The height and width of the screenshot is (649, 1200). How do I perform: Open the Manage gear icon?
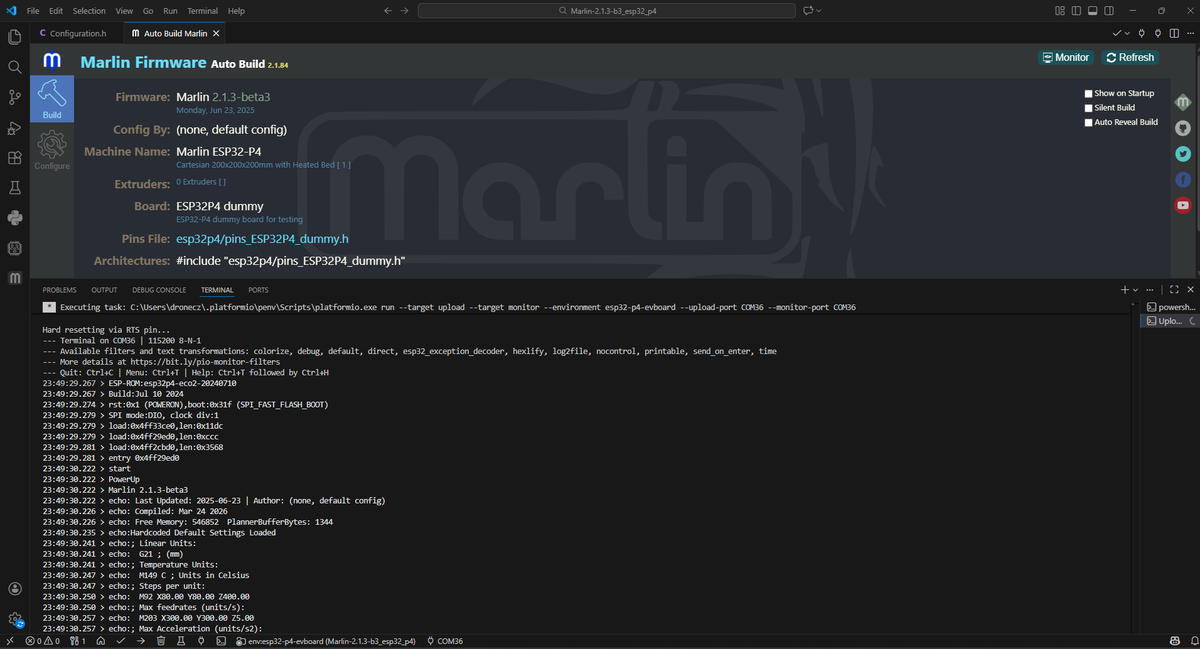(x=15, y=619)
